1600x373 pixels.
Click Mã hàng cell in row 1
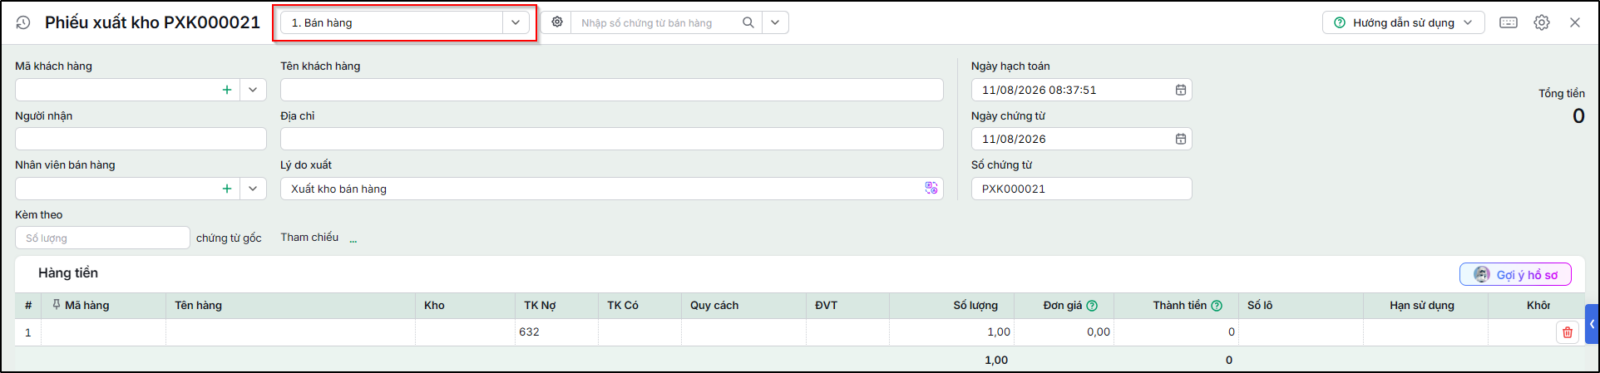tap(103, 332)
